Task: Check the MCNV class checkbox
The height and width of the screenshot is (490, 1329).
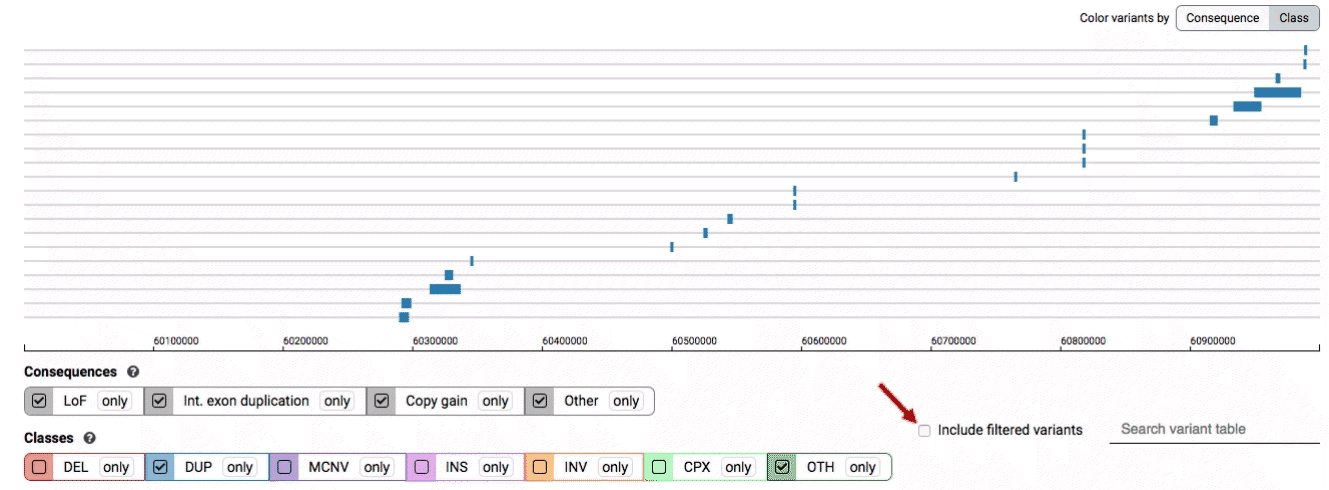Action: tap(285, 467)
